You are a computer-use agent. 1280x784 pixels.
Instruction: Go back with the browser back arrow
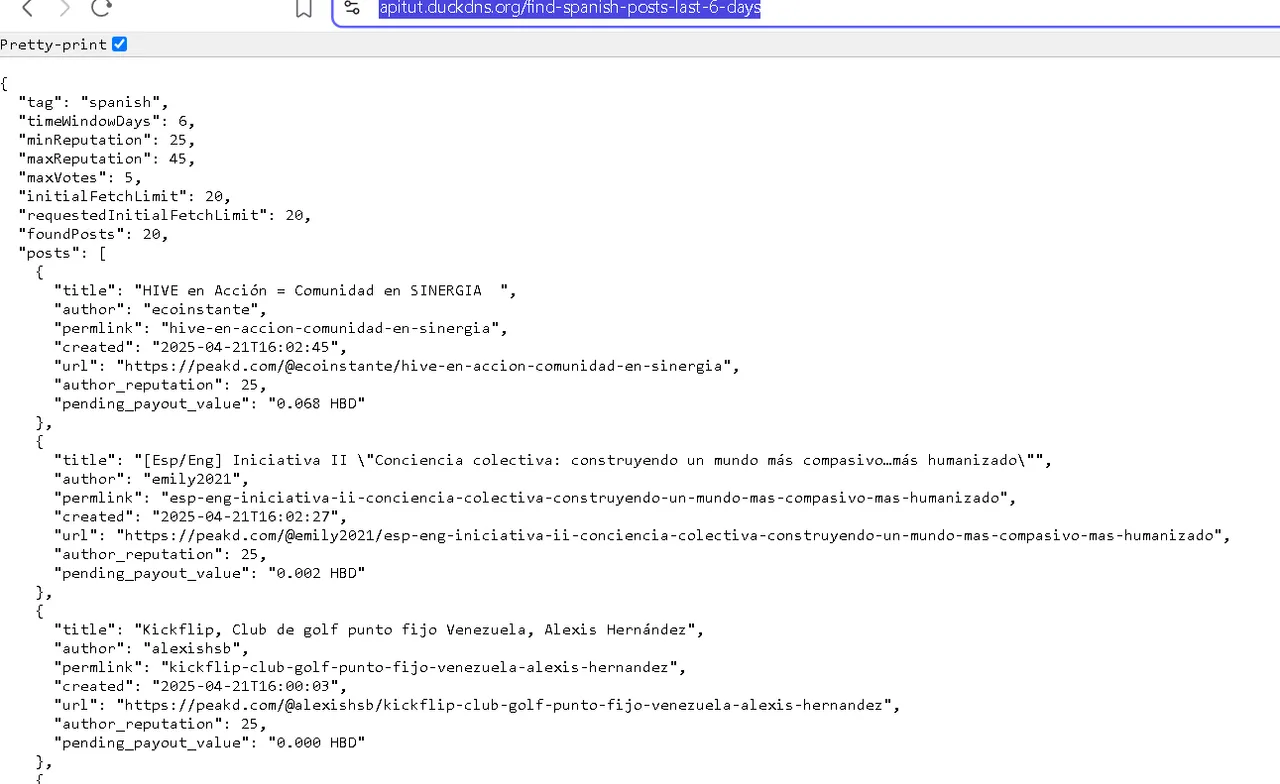coord(28,8)
